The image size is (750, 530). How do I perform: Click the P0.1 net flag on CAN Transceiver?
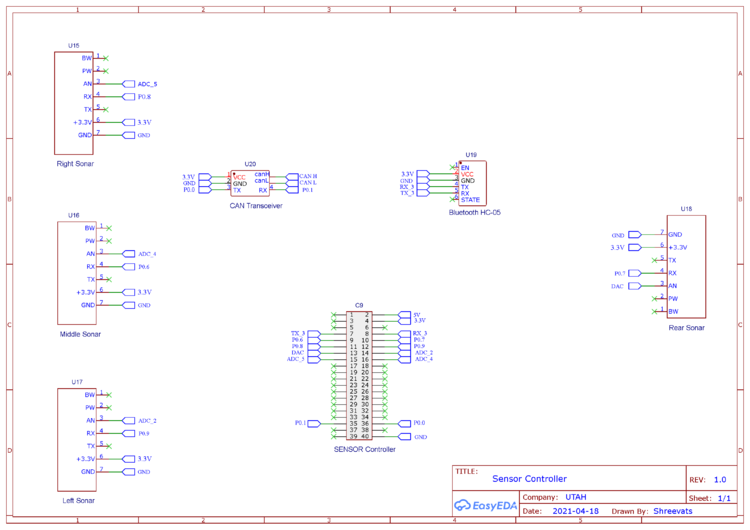click(x=292, y=190)
